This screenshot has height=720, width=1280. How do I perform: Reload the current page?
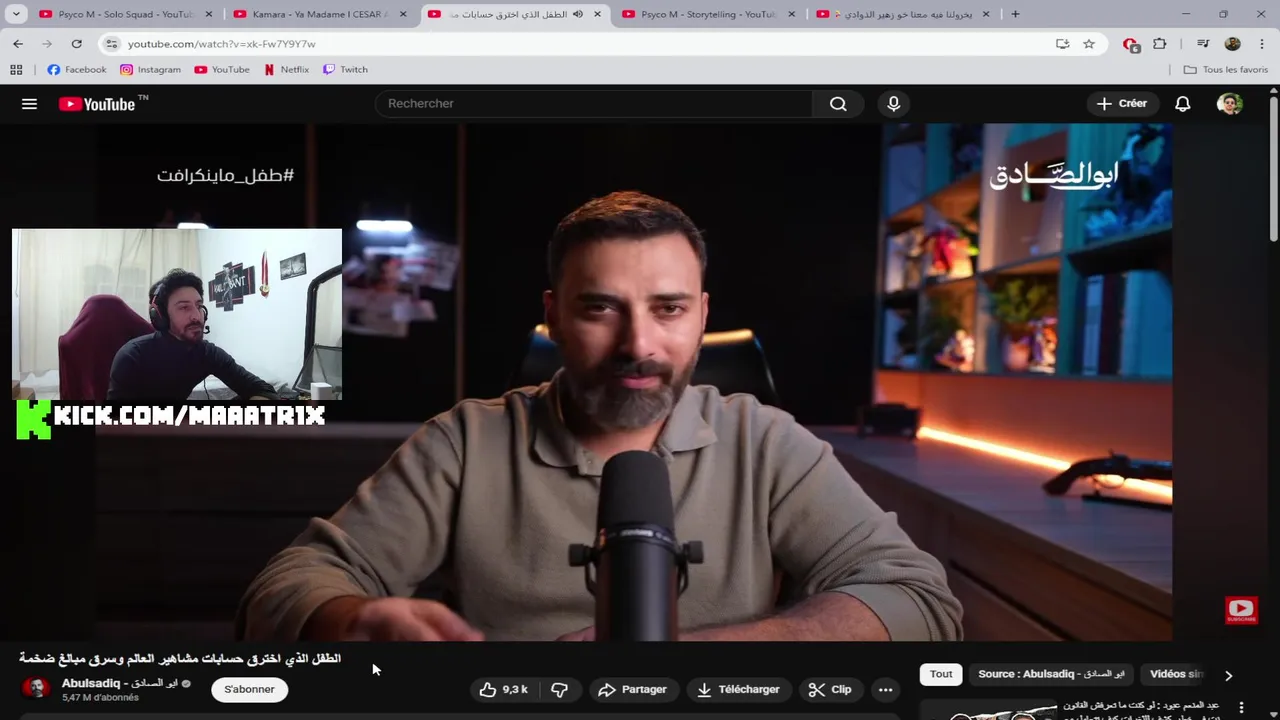click(76, 44)
